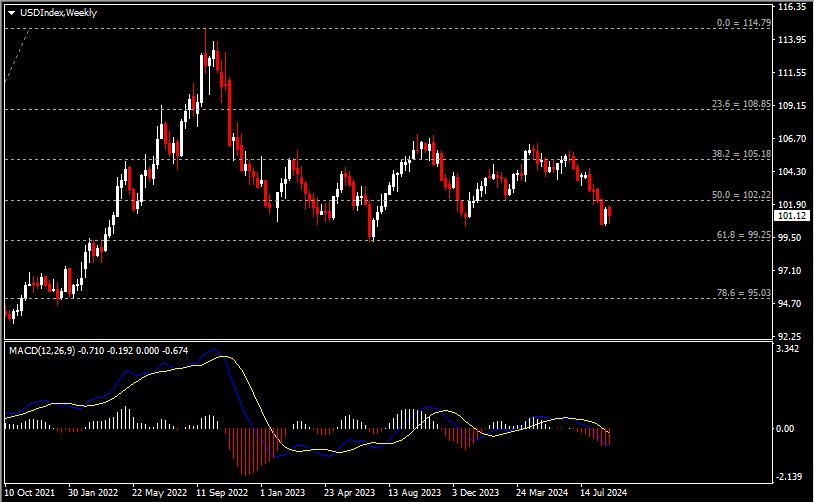
Task: Click the 30 Jan 2022 date label
Action: 93,492
